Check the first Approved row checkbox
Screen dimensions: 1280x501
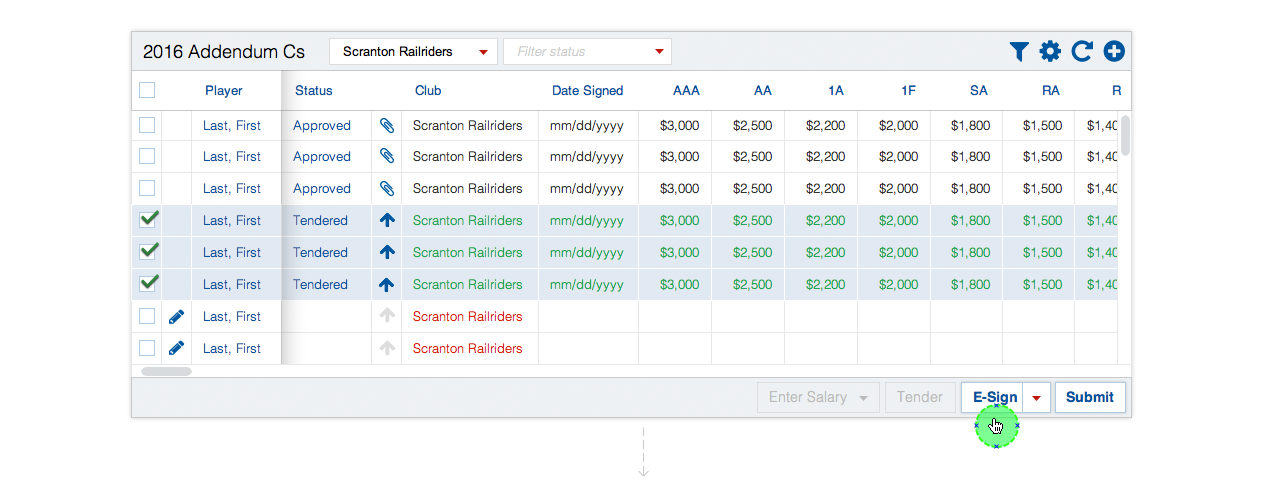point(147,125)
